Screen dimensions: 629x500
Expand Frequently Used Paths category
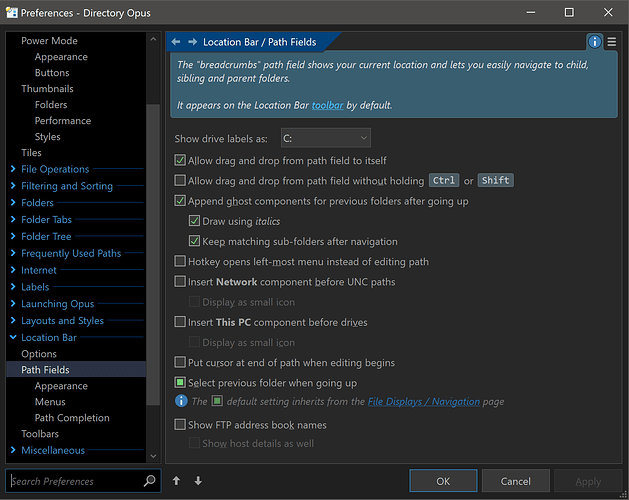pyautogui.click(x=13, y=253)
